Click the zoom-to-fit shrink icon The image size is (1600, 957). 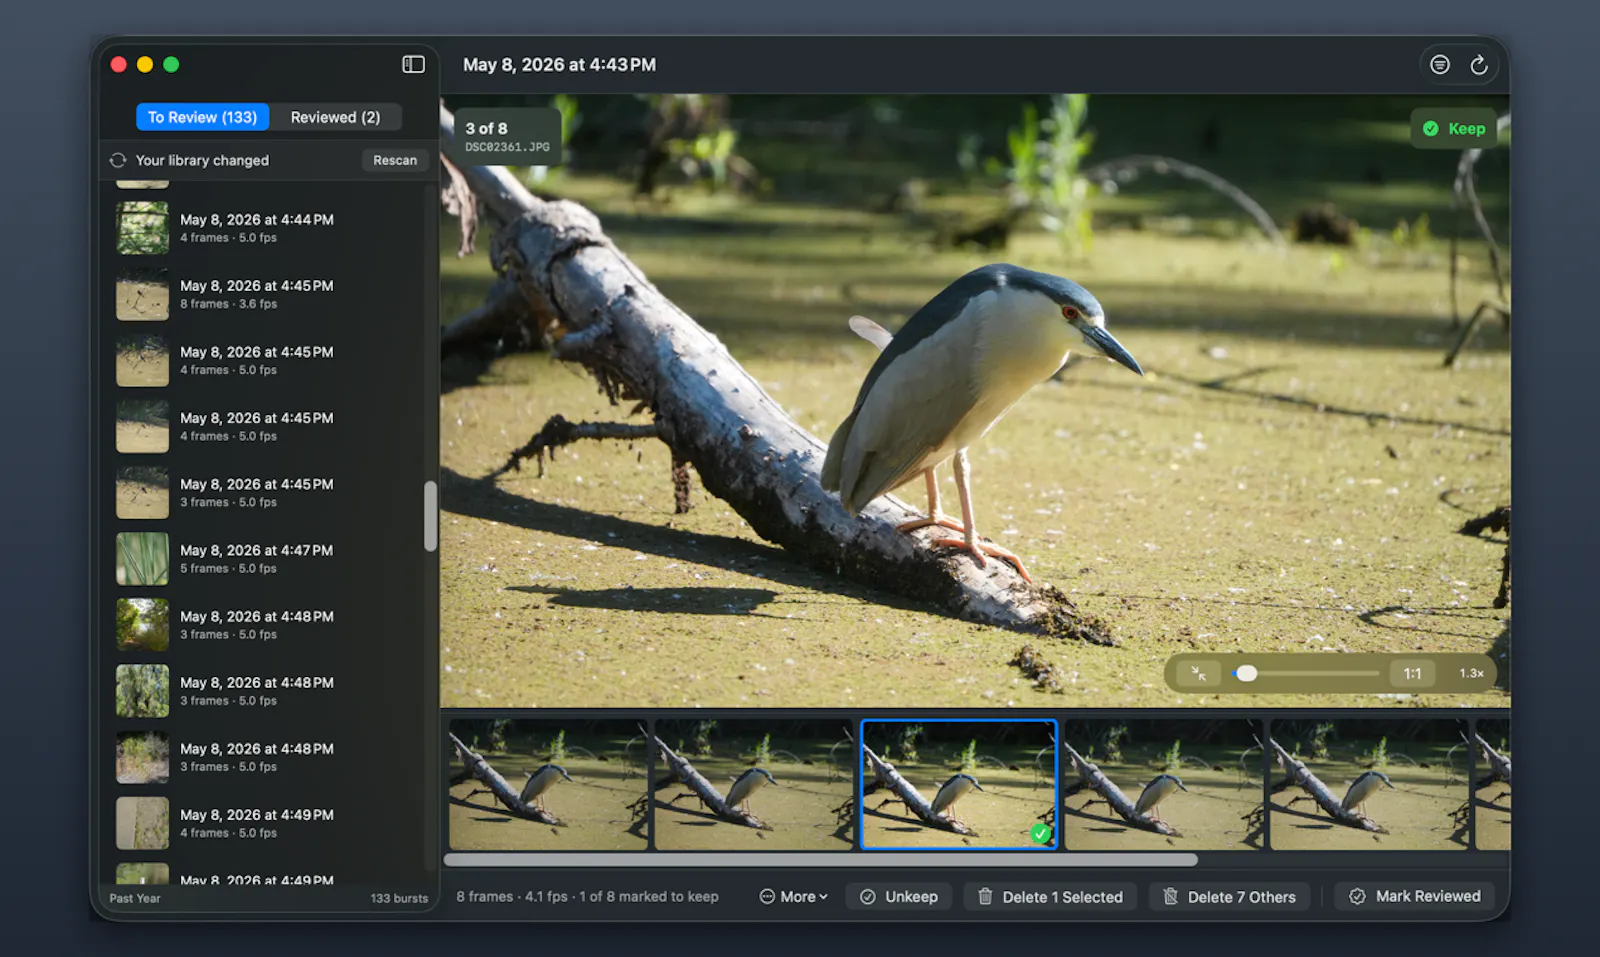coord(1198,673)
